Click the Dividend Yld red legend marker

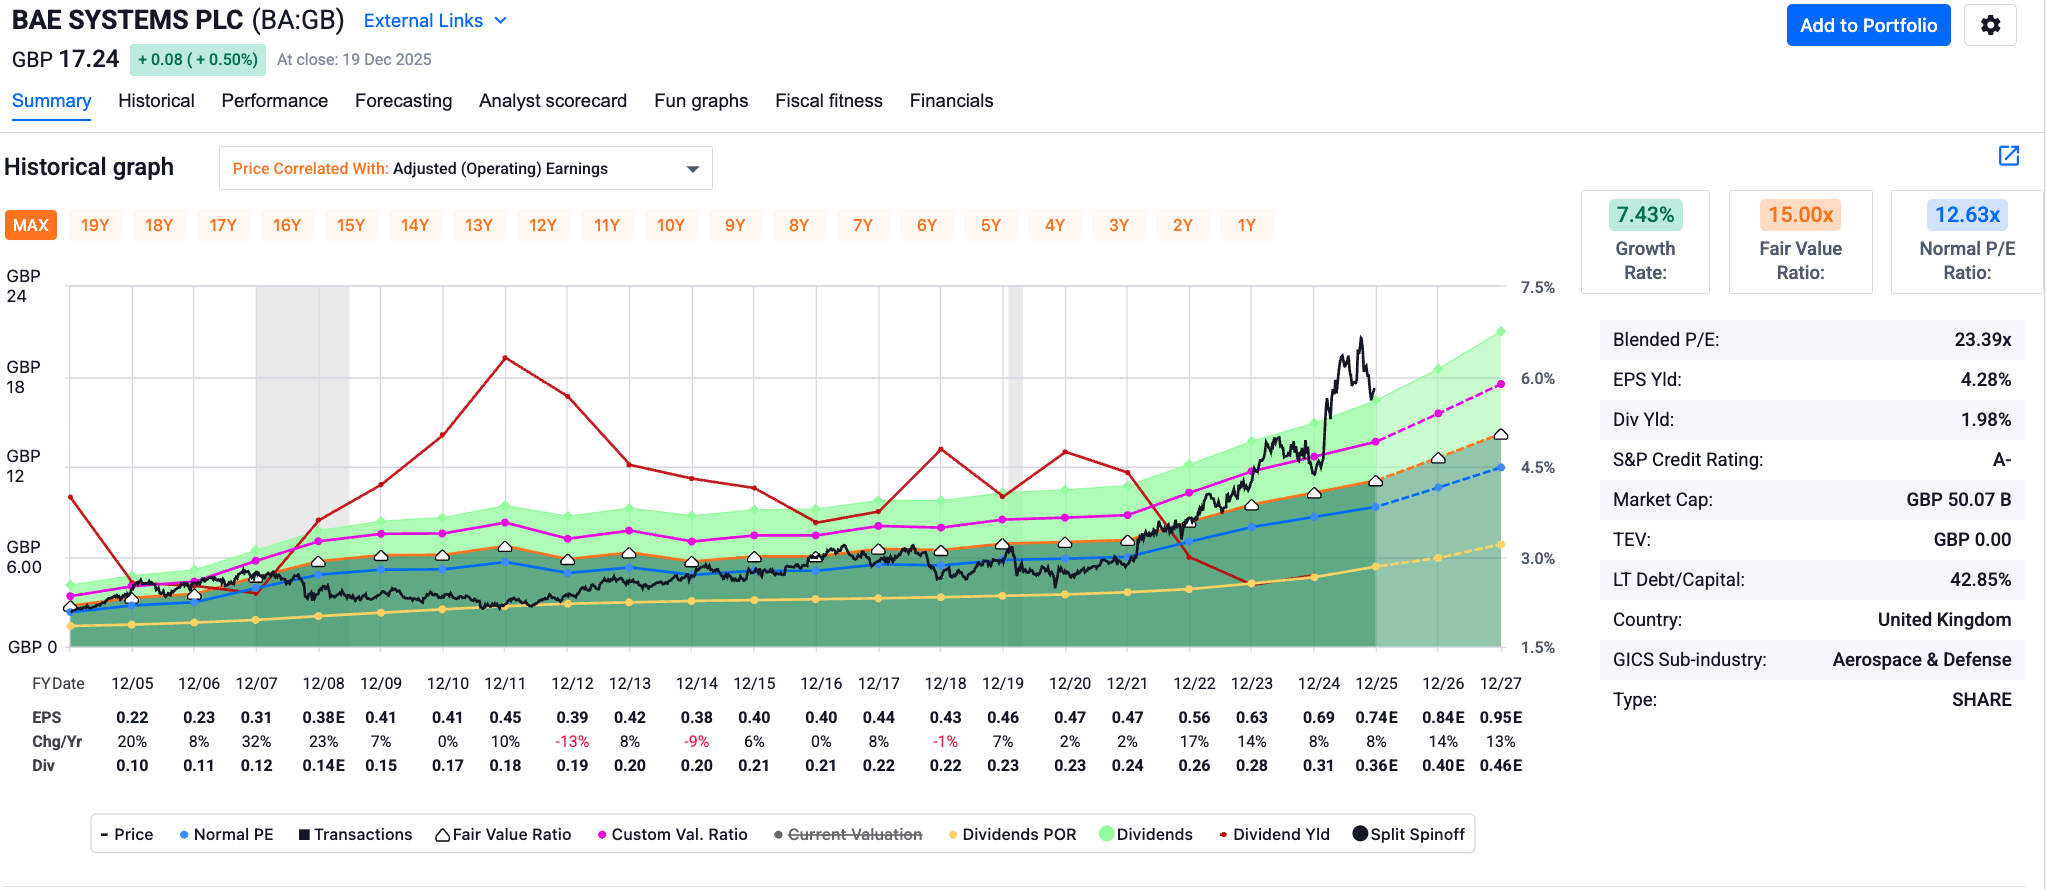(x=1223, y=835)
